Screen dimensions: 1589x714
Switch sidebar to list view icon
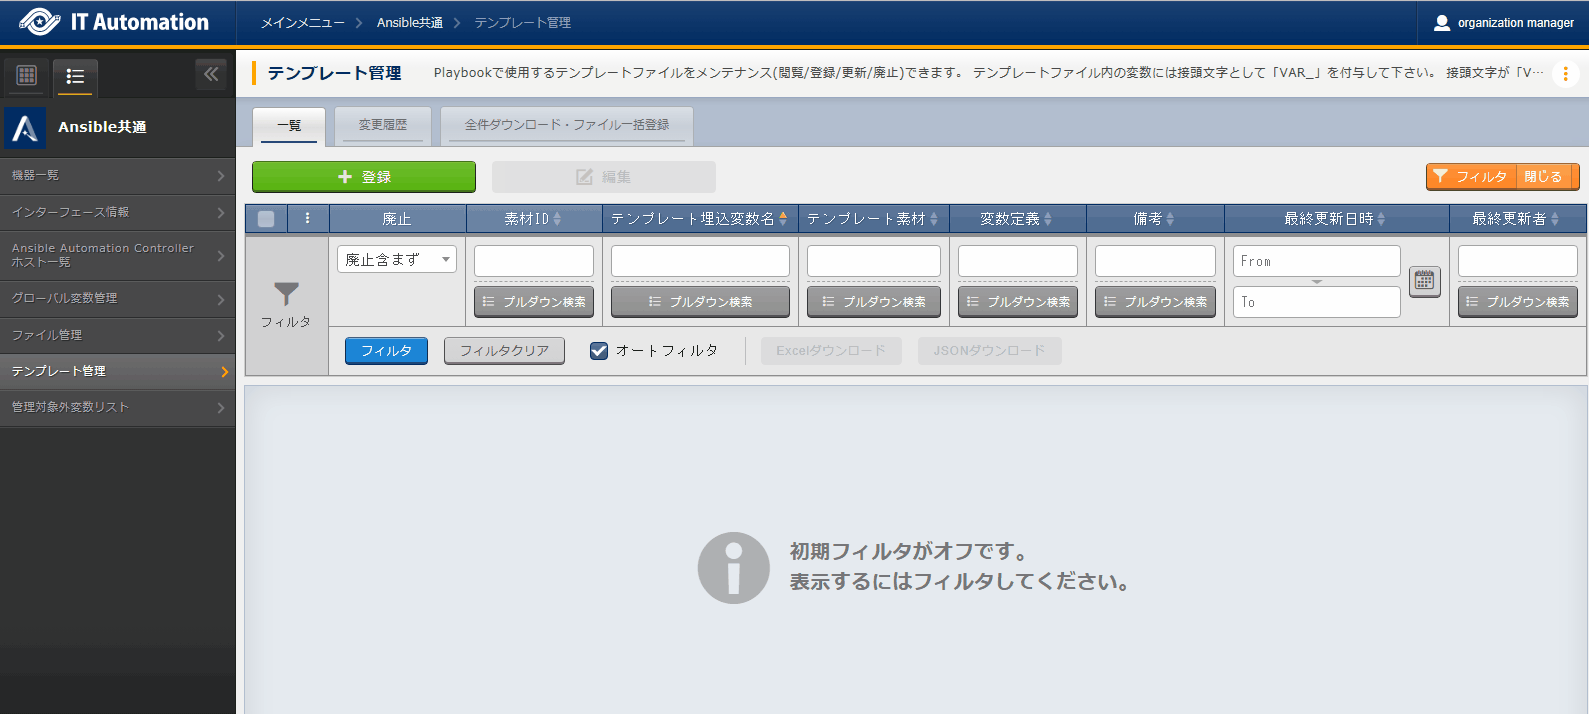click(x=75, y=76)
